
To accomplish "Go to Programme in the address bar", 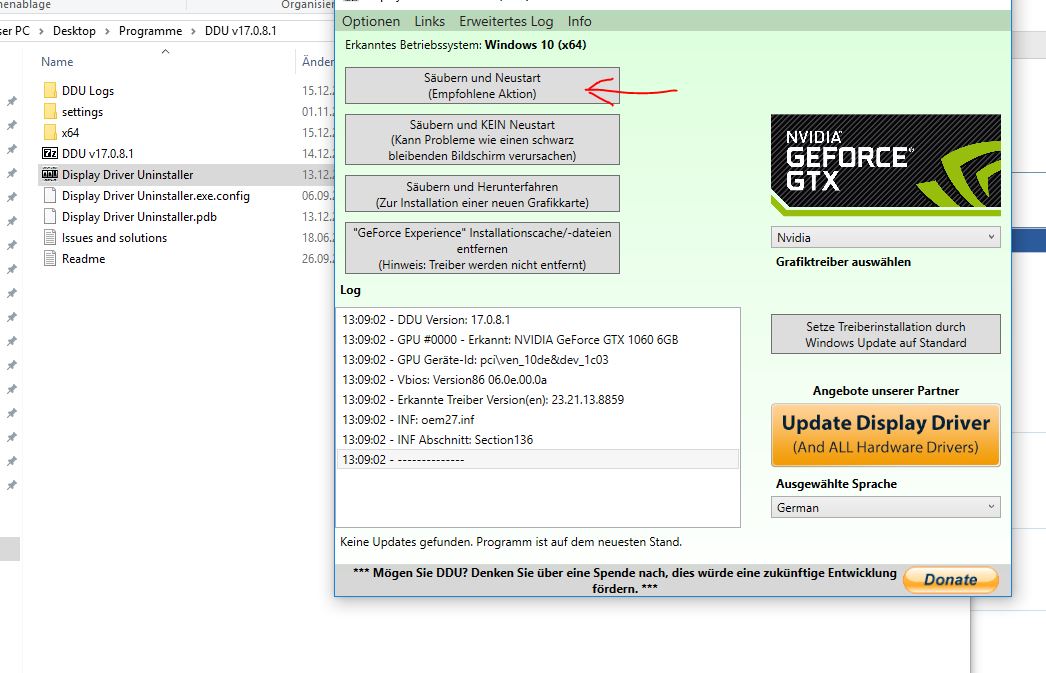I will (150, 31).
